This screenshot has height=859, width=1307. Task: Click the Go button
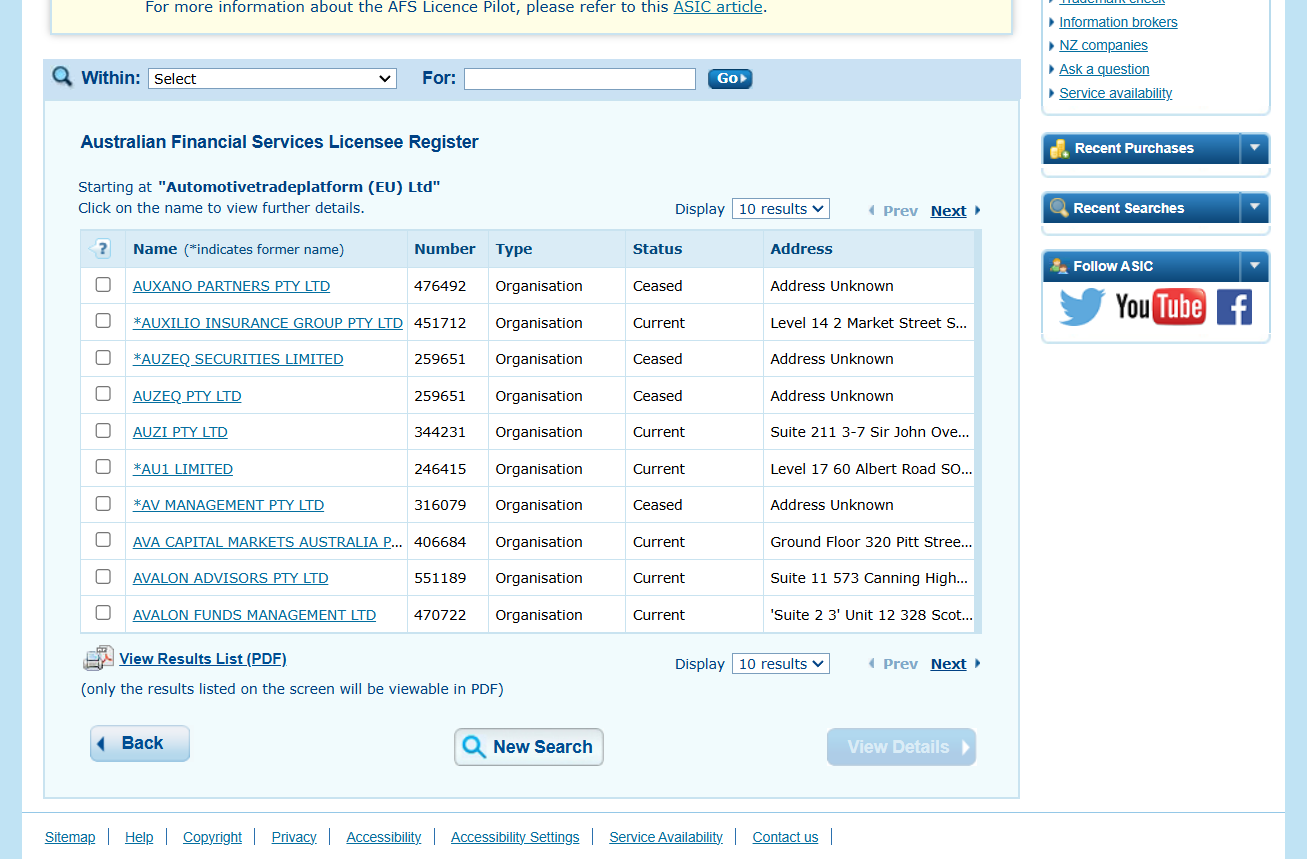(730, 79)
